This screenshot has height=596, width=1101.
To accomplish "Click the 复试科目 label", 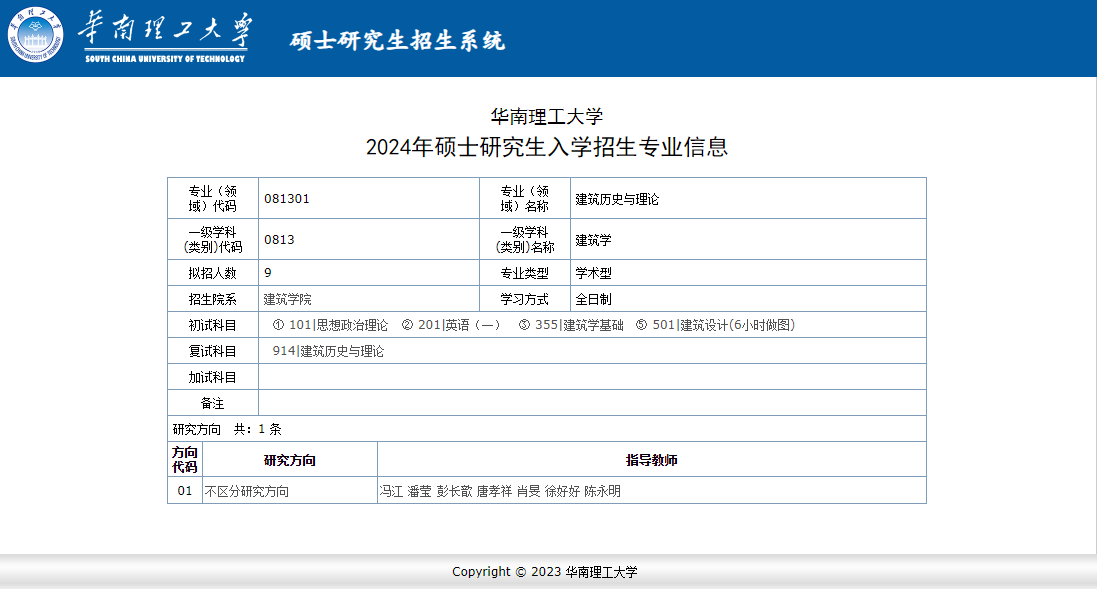I will click(213, 351).
